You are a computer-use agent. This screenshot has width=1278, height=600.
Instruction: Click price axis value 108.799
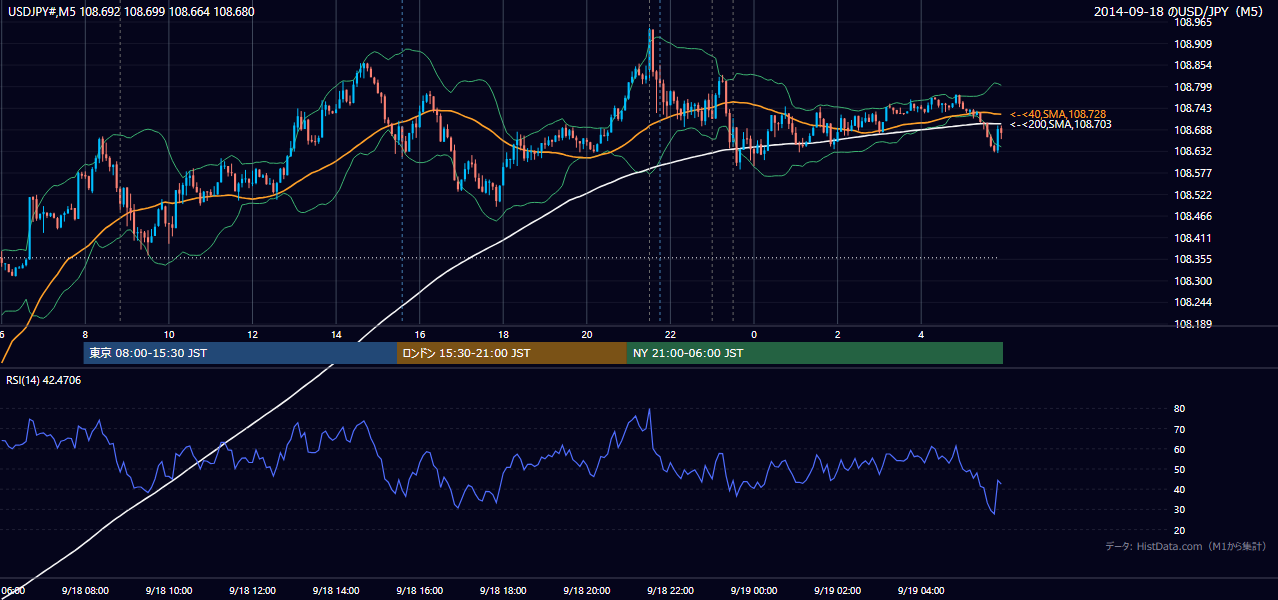(1193, 87)
